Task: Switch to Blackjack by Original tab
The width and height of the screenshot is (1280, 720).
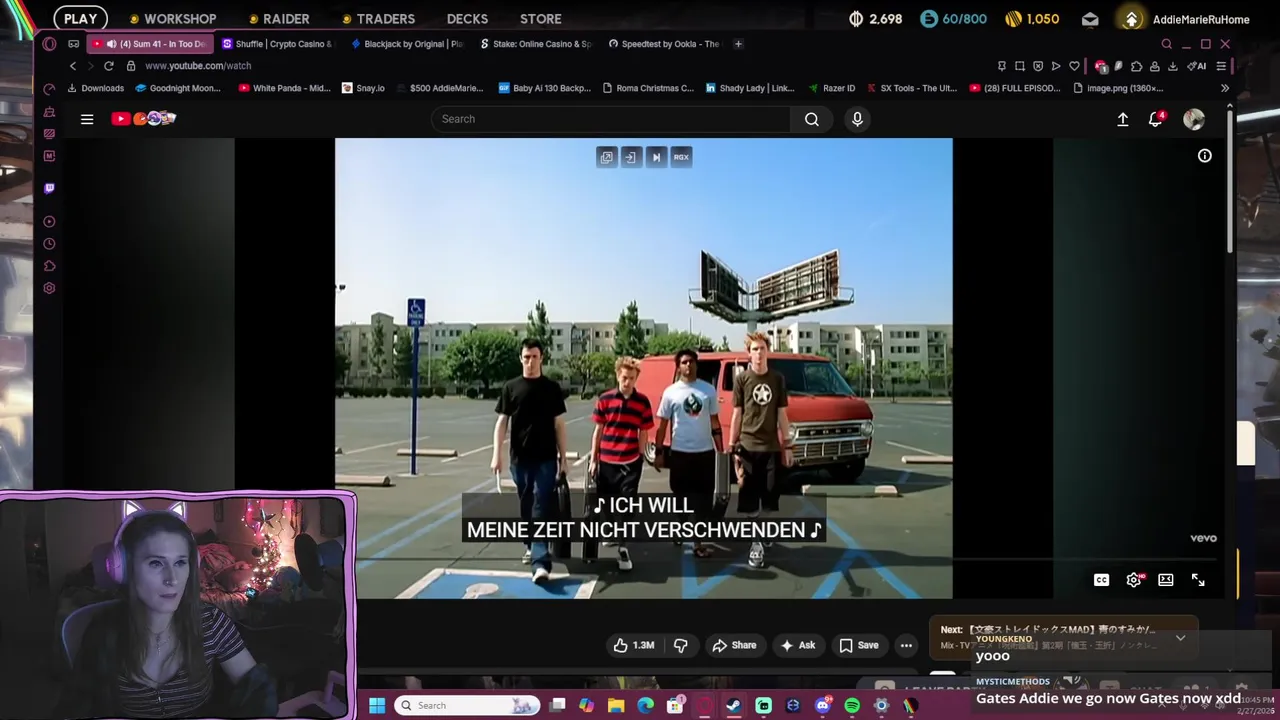Action: click(407, 44)
